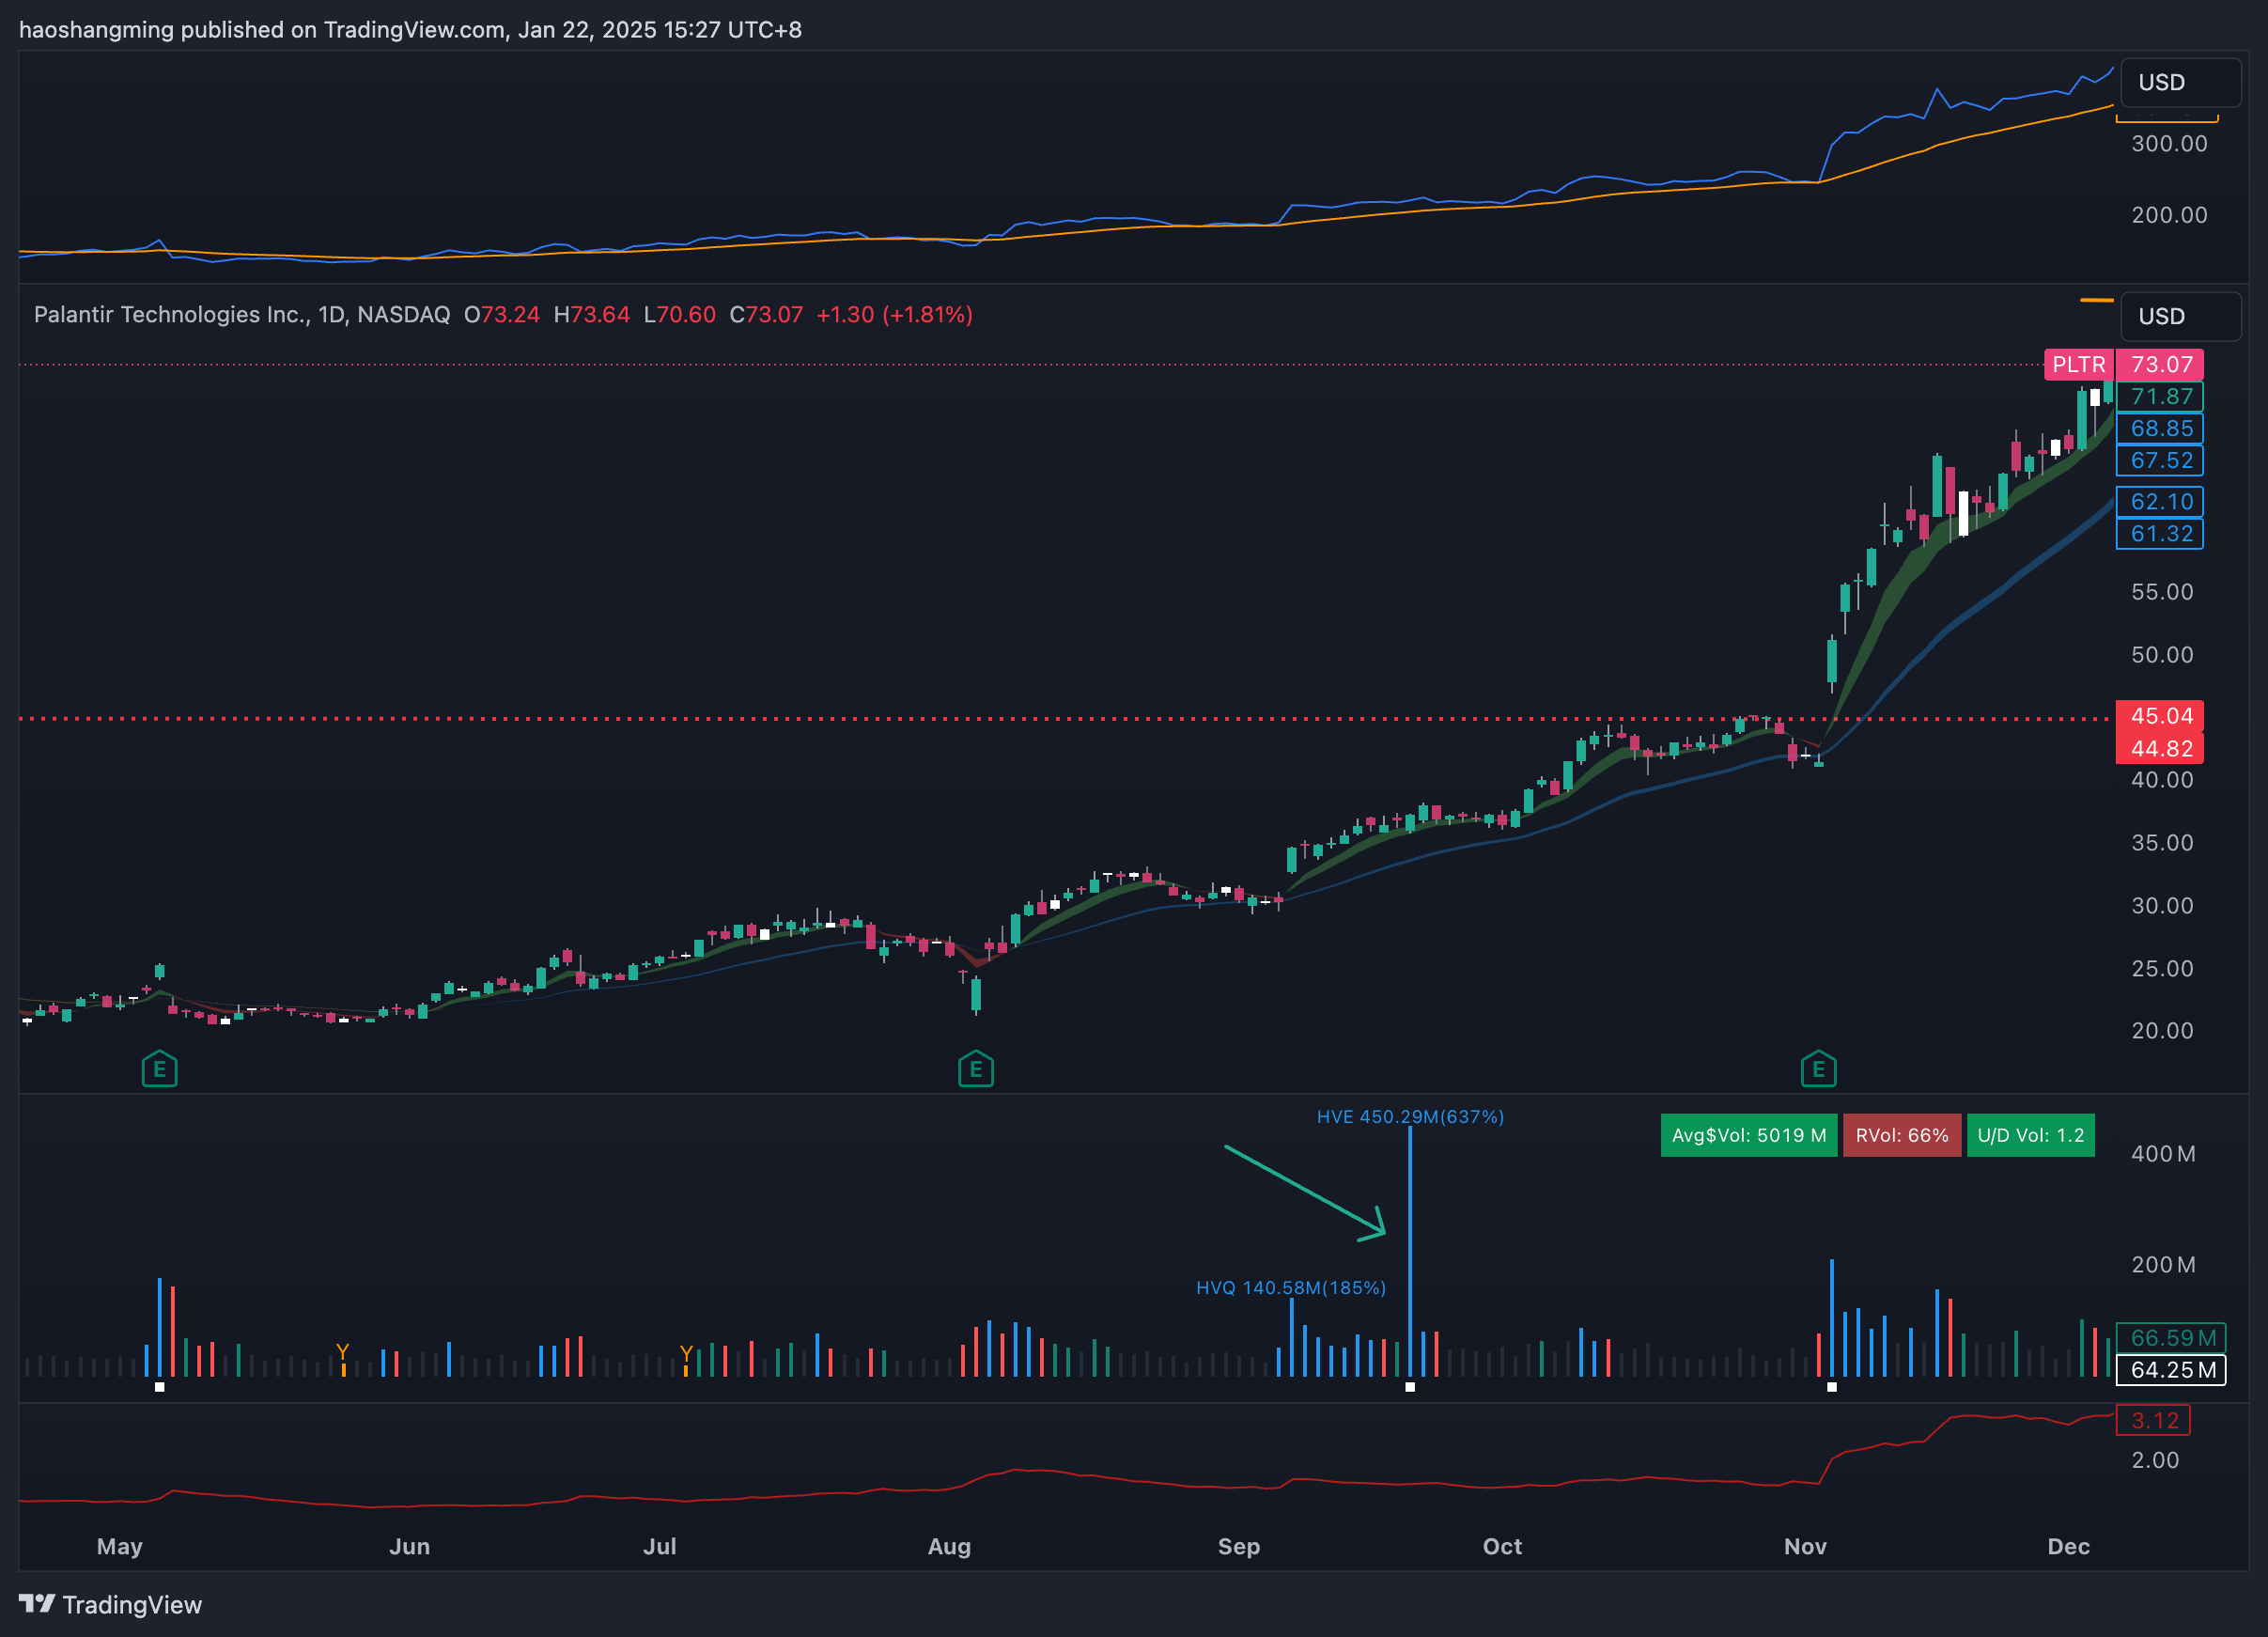The image size is (2268, 1637).
Task: Click the Oct label on the time axis
Action: click(x=1501, y=1546)
